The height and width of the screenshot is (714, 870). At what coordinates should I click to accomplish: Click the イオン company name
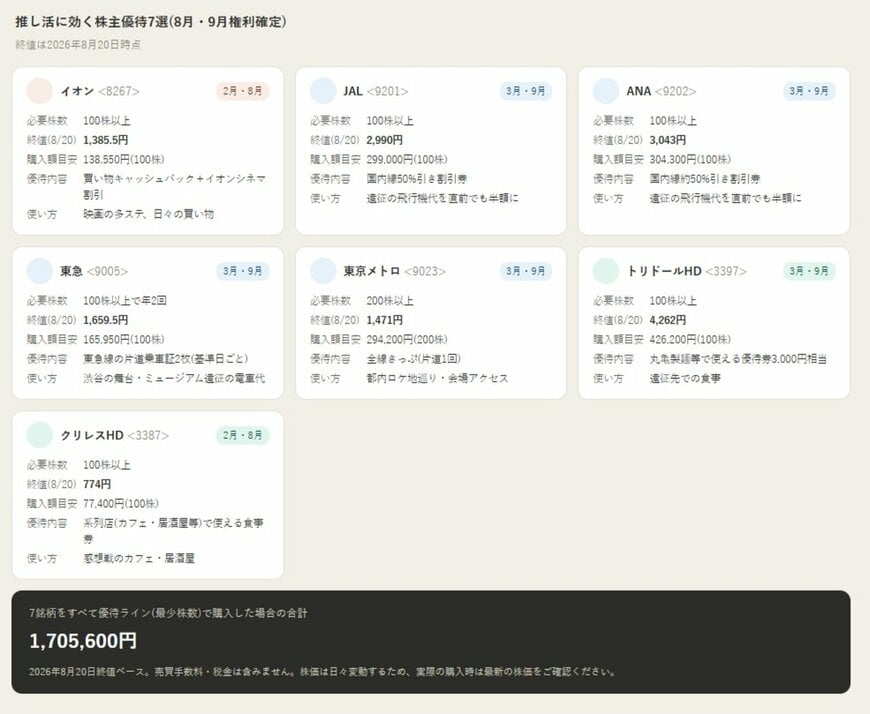tap(77, 91)
